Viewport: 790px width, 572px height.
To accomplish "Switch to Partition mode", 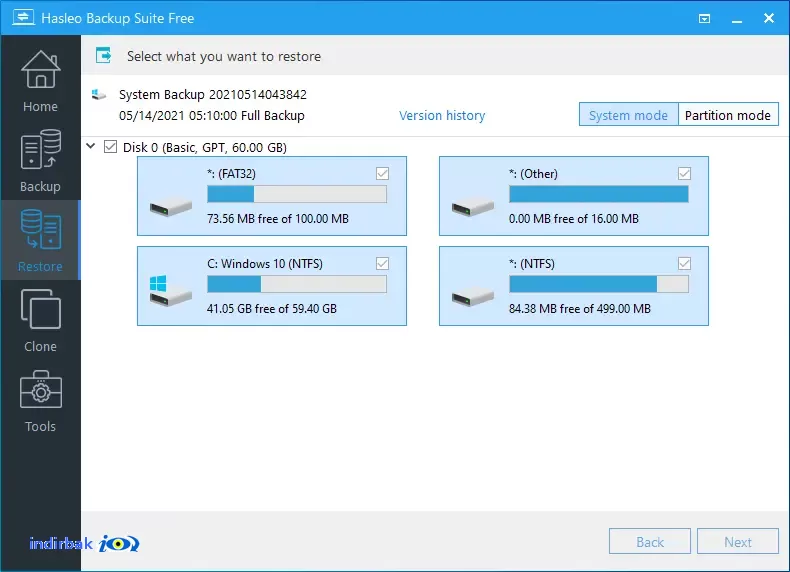I will pyautogui.click(x=728, y=115).
